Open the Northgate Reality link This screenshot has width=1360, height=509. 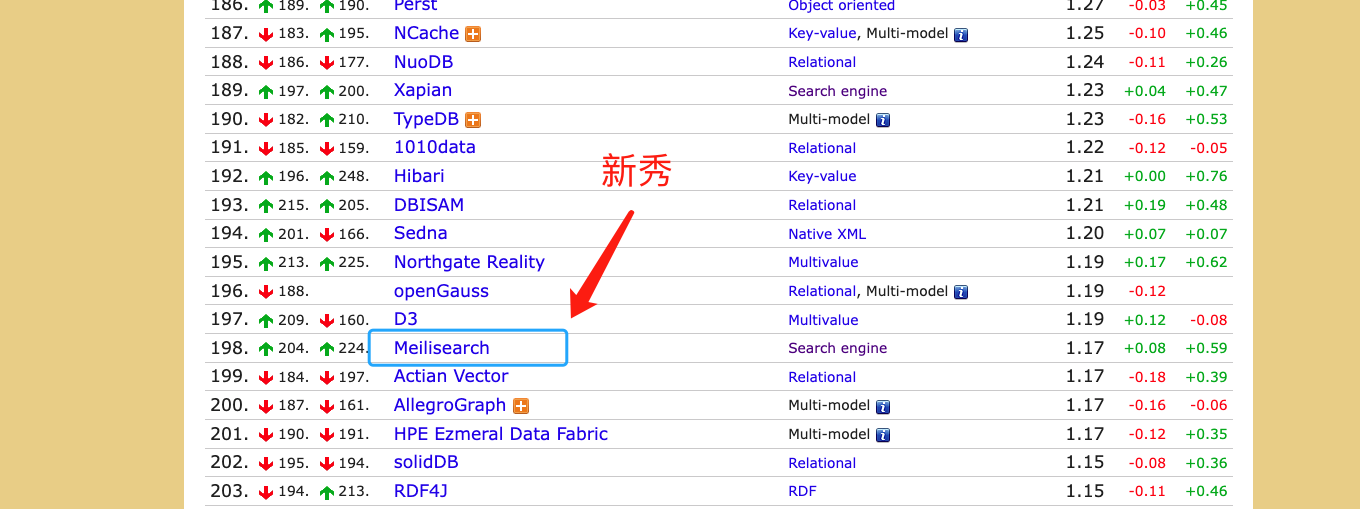coord(469,262)
